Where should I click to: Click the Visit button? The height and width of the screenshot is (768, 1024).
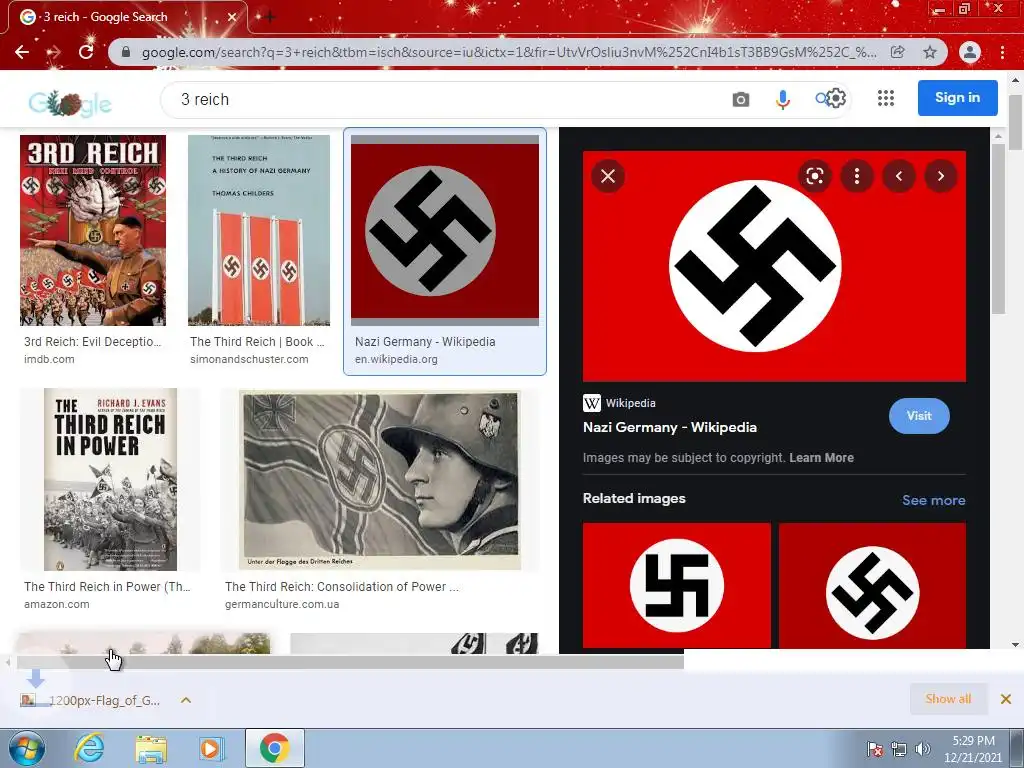point(919,416)
